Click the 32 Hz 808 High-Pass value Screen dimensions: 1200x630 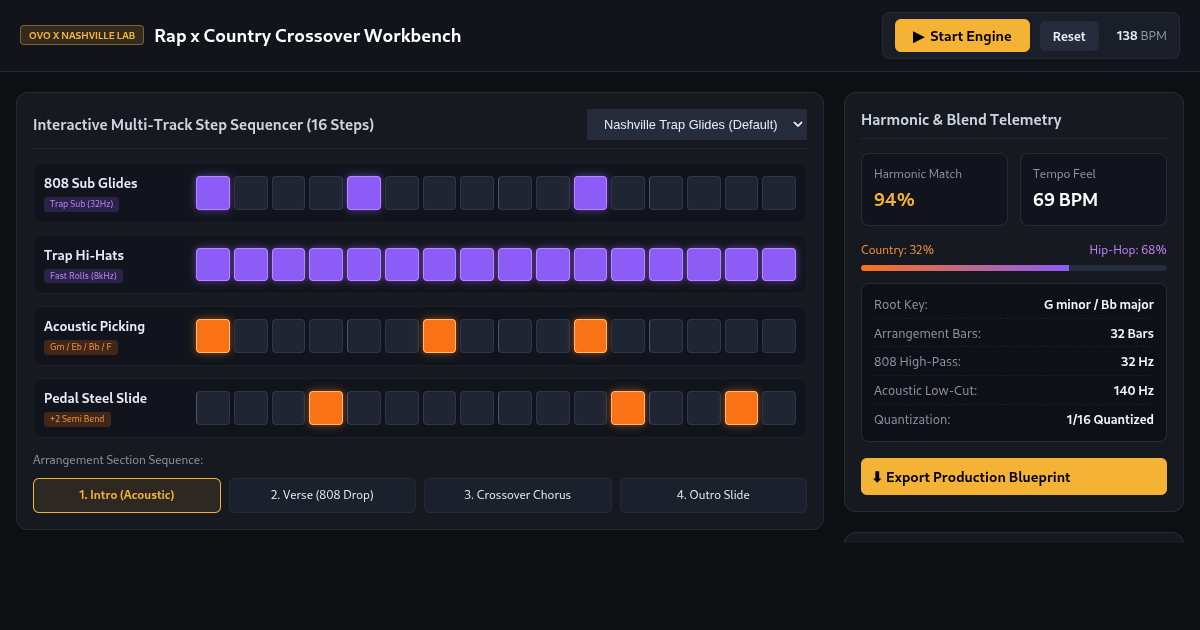click(1137, 361)
